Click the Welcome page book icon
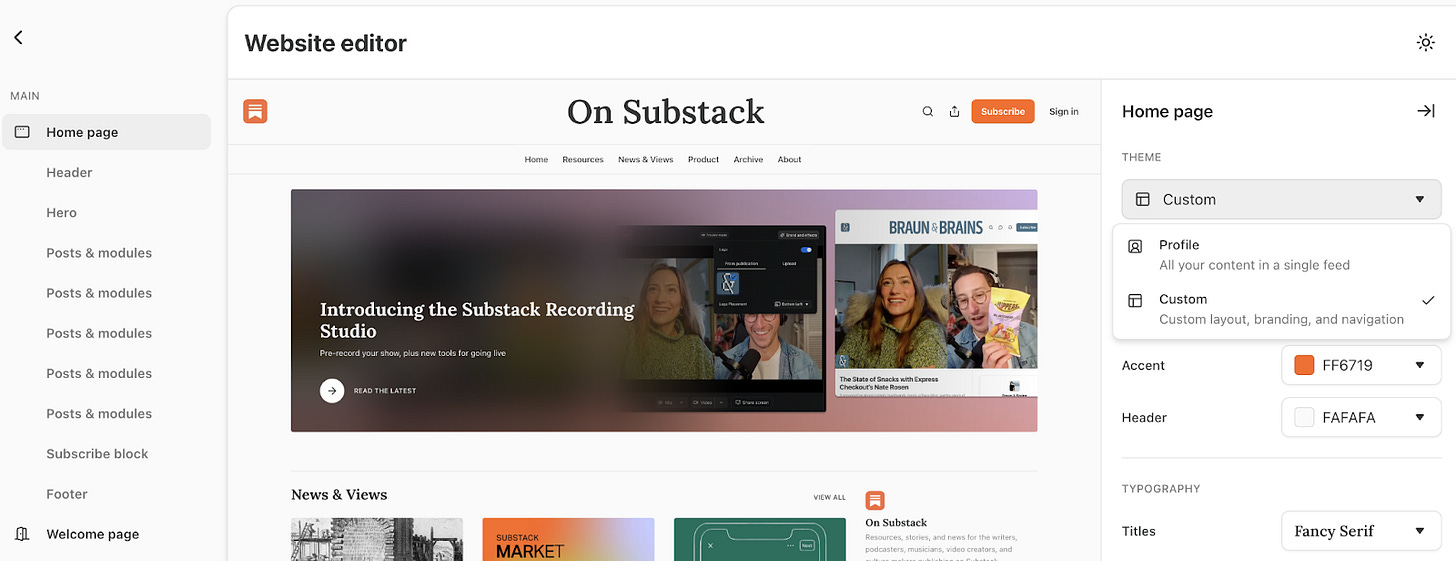 pyautogui.click(x=22, y=534)
